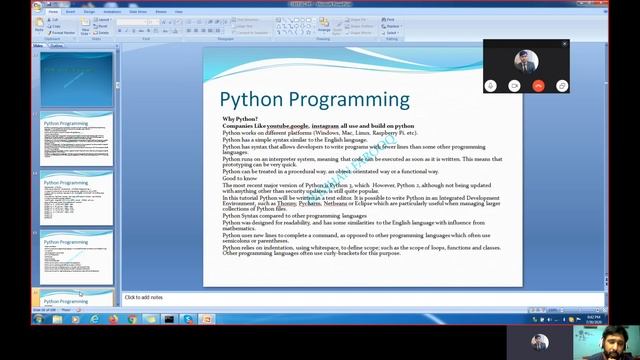Launch Windows Media Player from taskbar
This screenshot has height=360, width=640.
click(x=76, y=319)
